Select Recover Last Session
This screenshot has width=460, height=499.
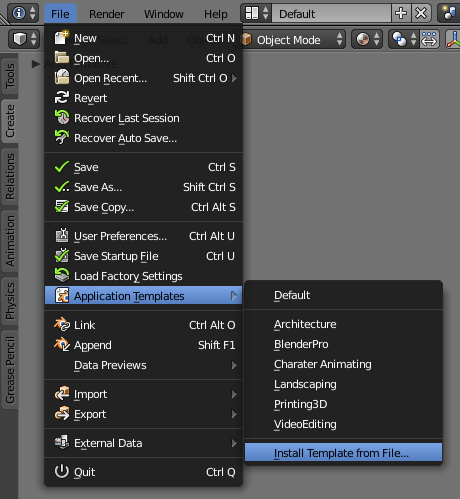144,118
